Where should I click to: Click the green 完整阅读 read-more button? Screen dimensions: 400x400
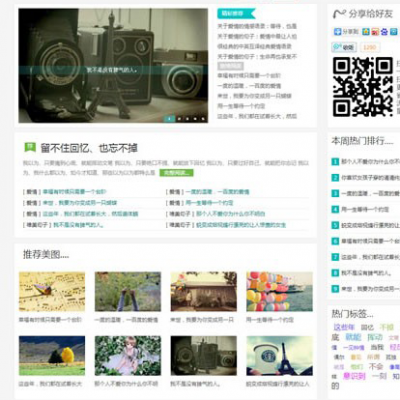[176, 173]
